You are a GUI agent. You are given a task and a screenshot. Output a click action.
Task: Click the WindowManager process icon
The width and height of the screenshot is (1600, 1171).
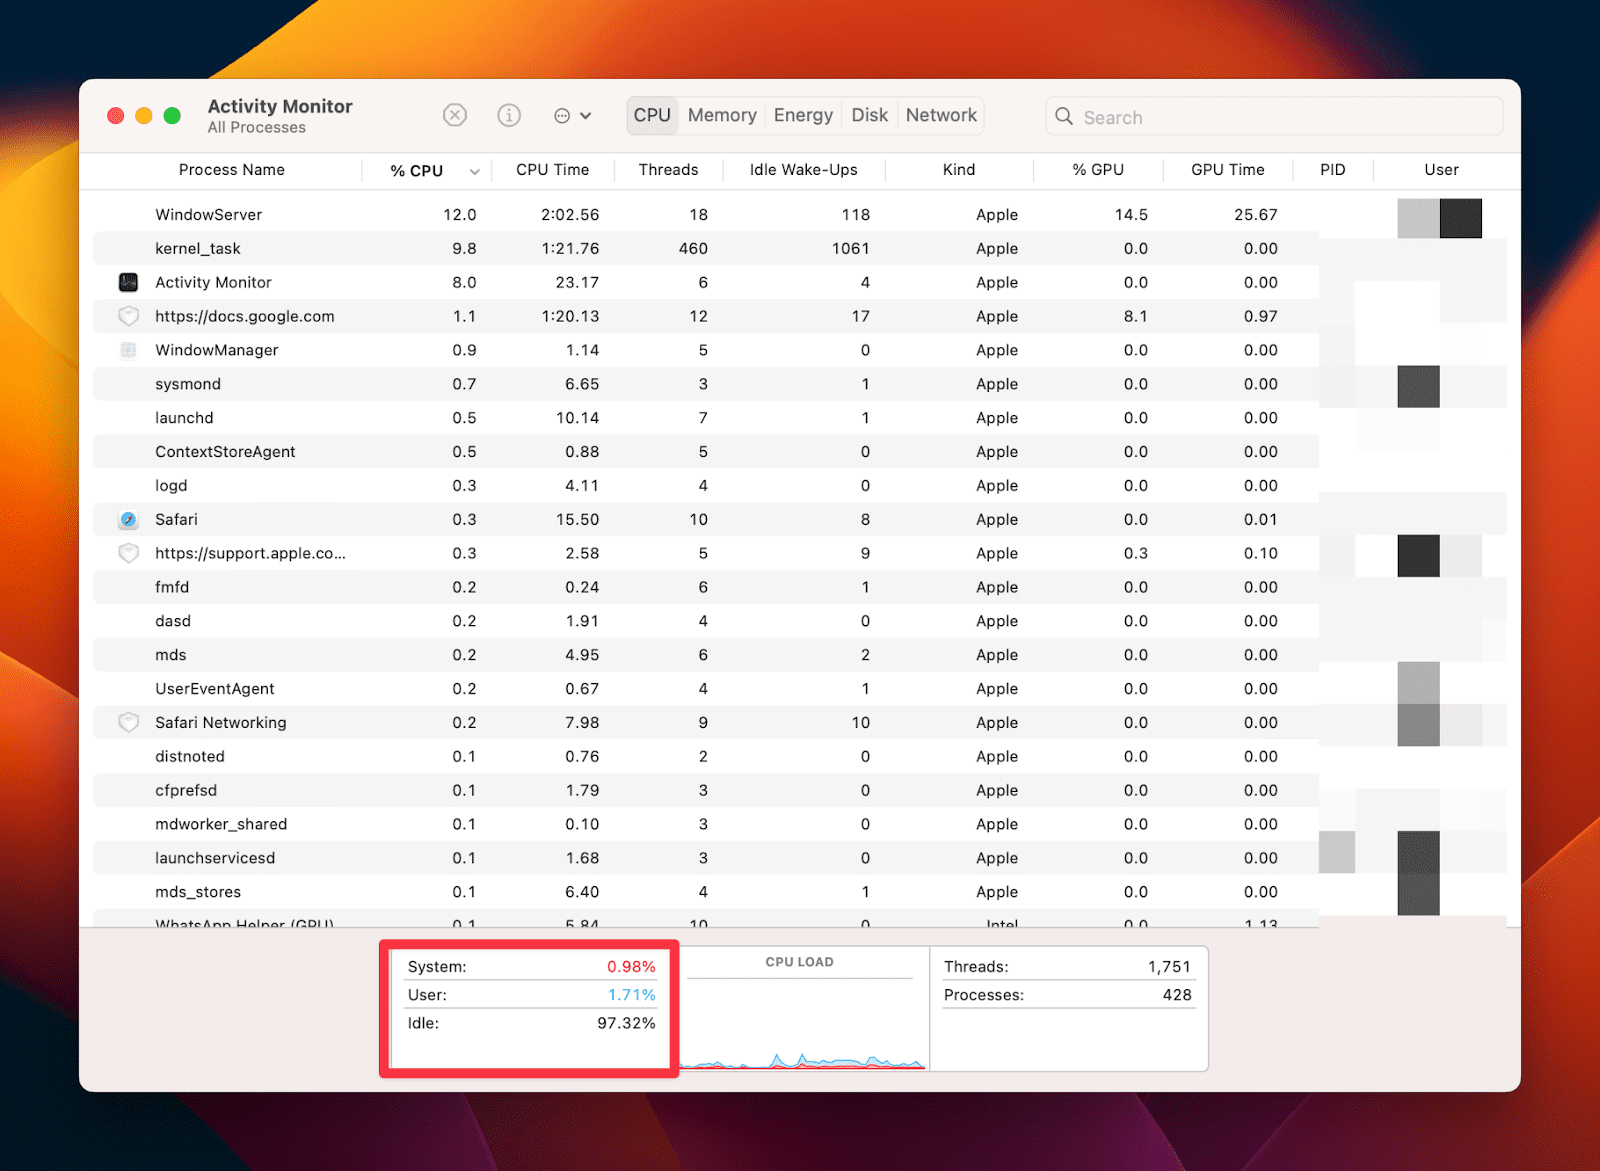(x=128, y=350)
